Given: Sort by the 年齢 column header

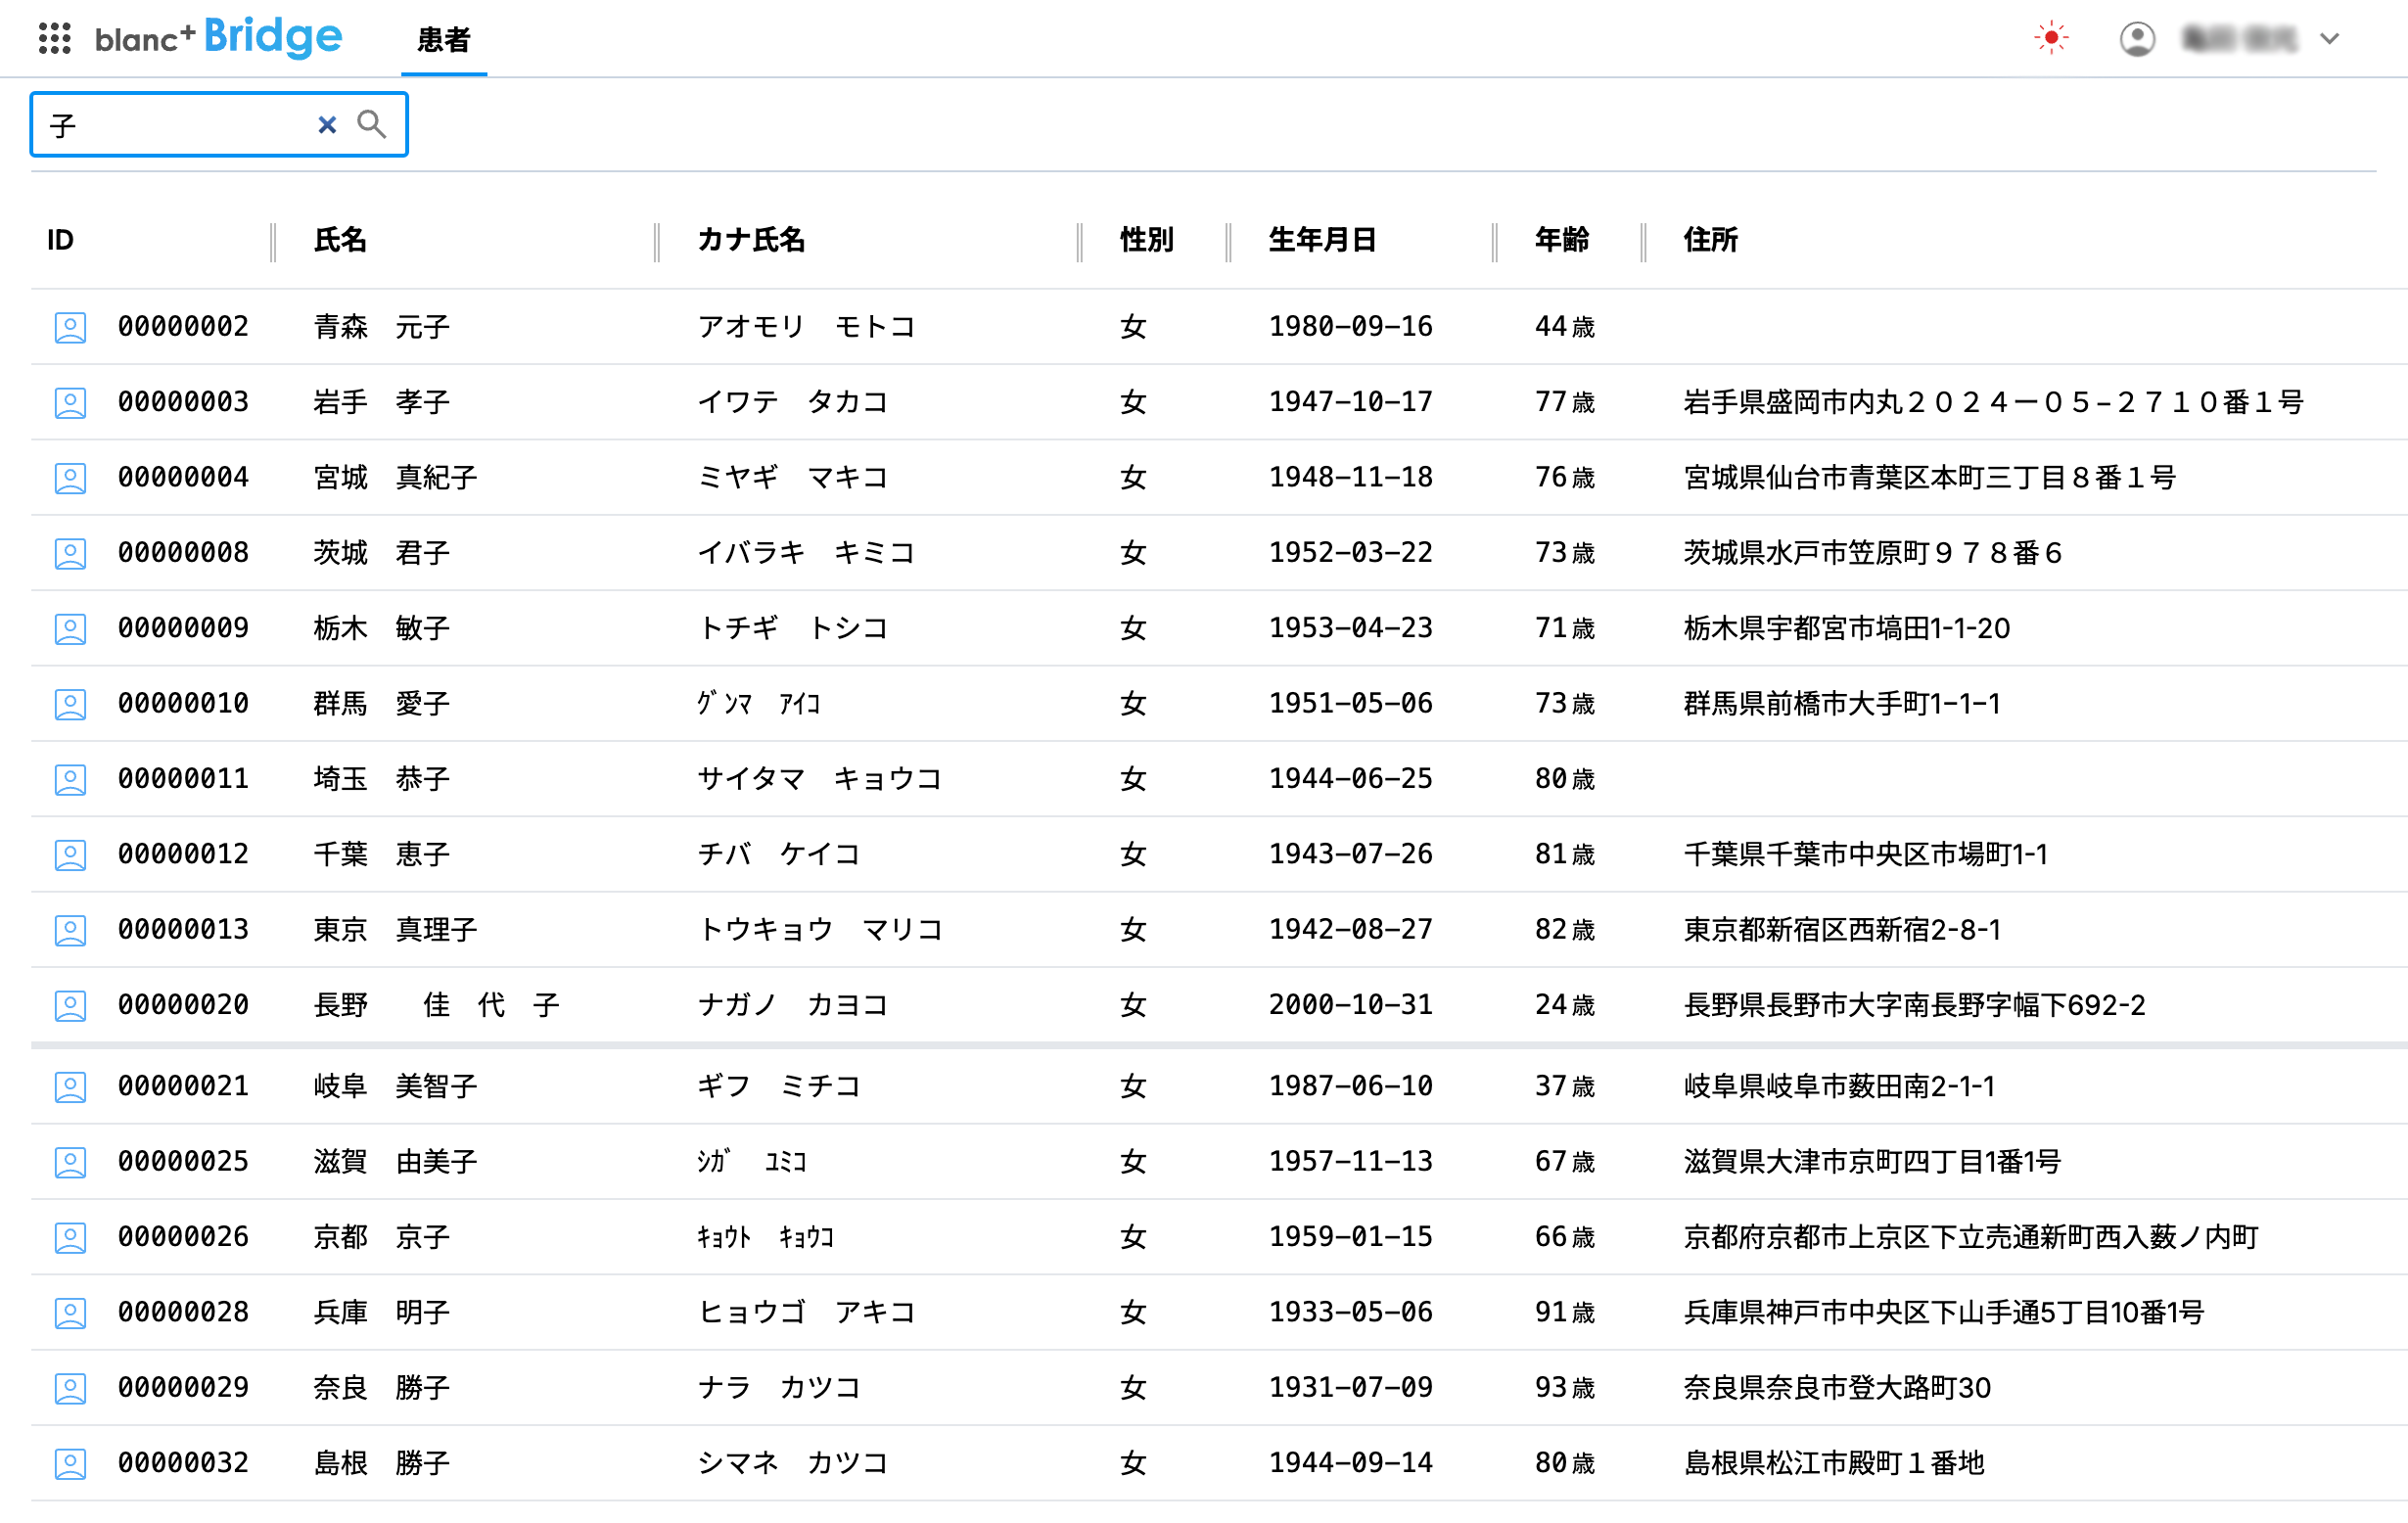Looking at the screenshot, I should [x=1561, y=240].
